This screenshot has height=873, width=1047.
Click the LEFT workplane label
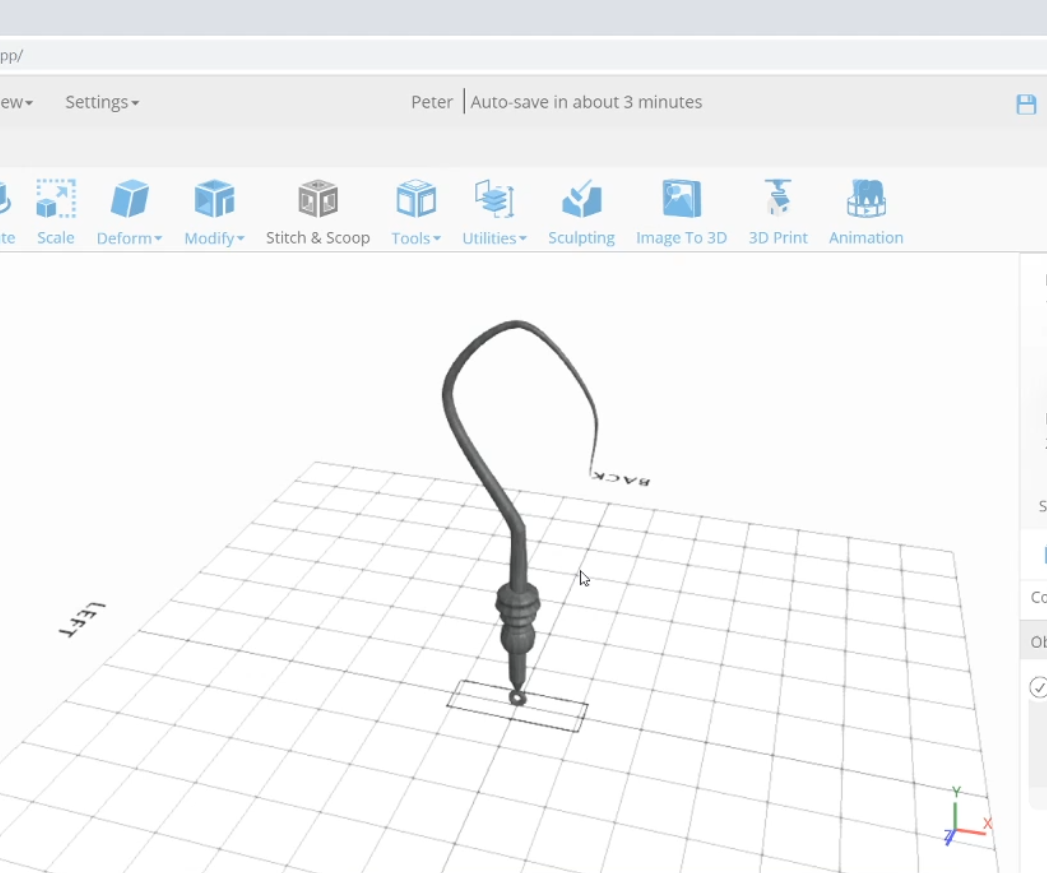coord(81,620)
